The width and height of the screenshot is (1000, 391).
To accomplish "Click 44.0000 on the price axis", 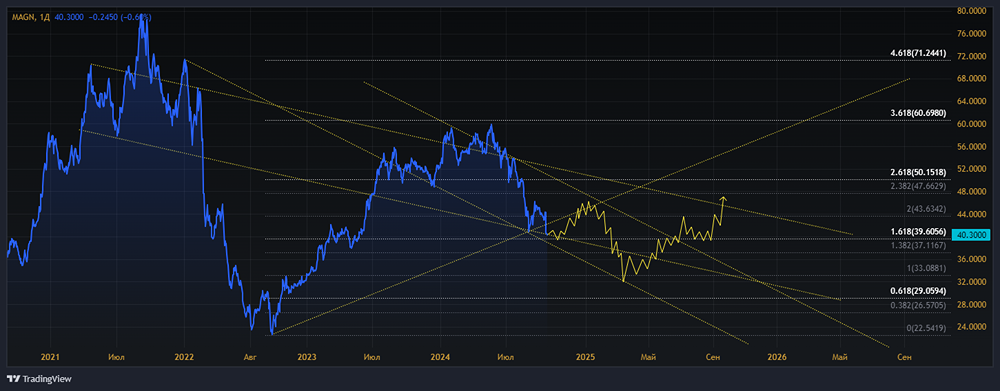I will pos(973,214).
